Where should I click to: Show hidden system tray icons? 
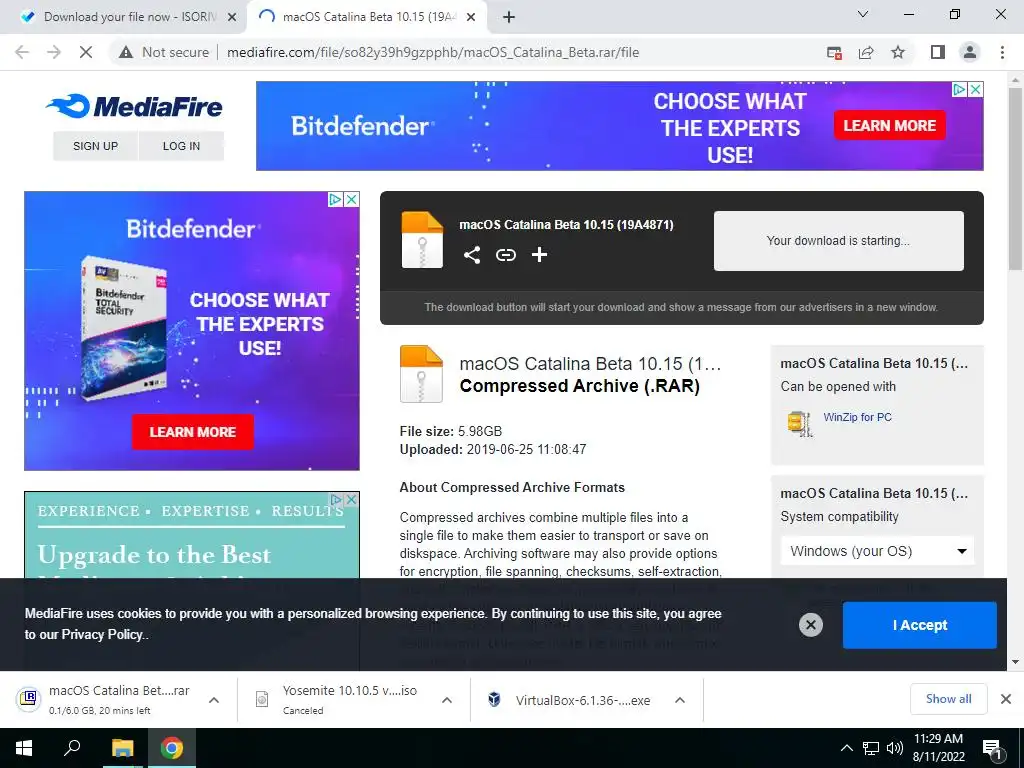click(846, 748)
